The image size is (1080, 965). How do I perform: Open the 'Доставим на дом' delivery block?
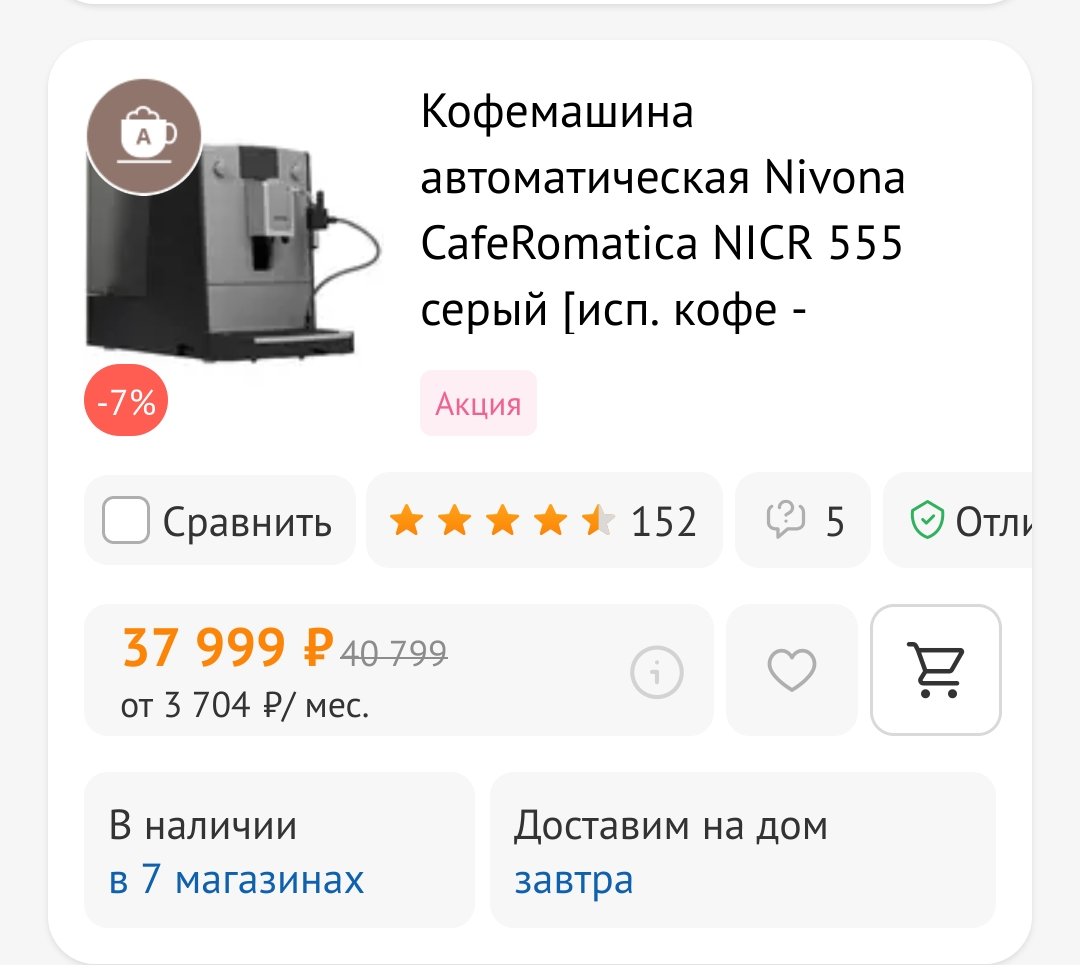click(x=742, y=850)
